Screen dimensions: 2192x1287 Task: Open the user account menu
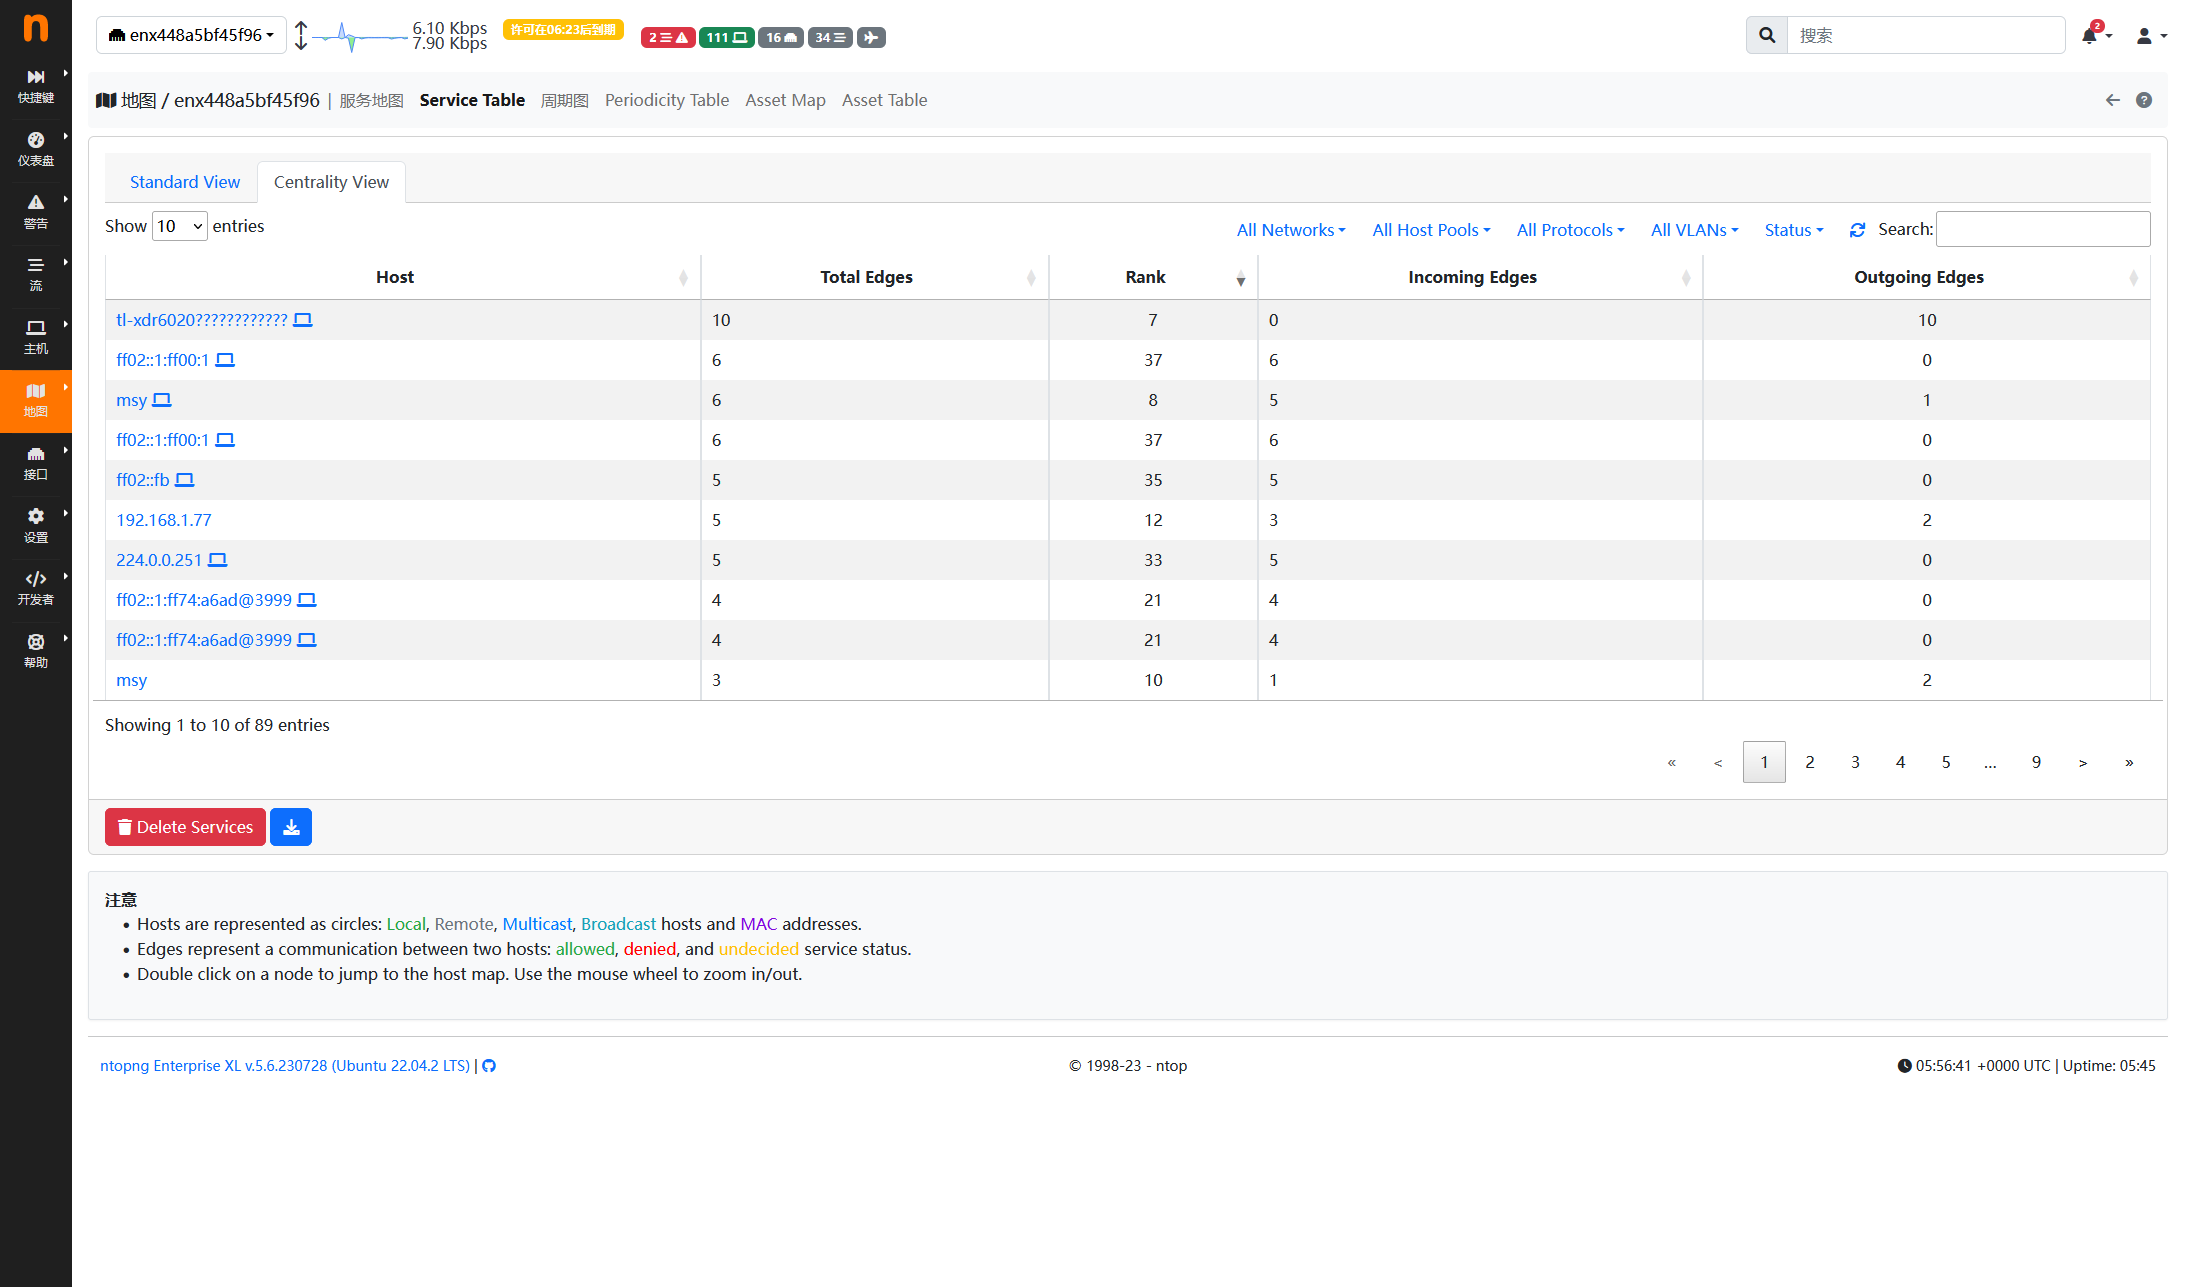pyautogui.click(x=2151, y=35)
